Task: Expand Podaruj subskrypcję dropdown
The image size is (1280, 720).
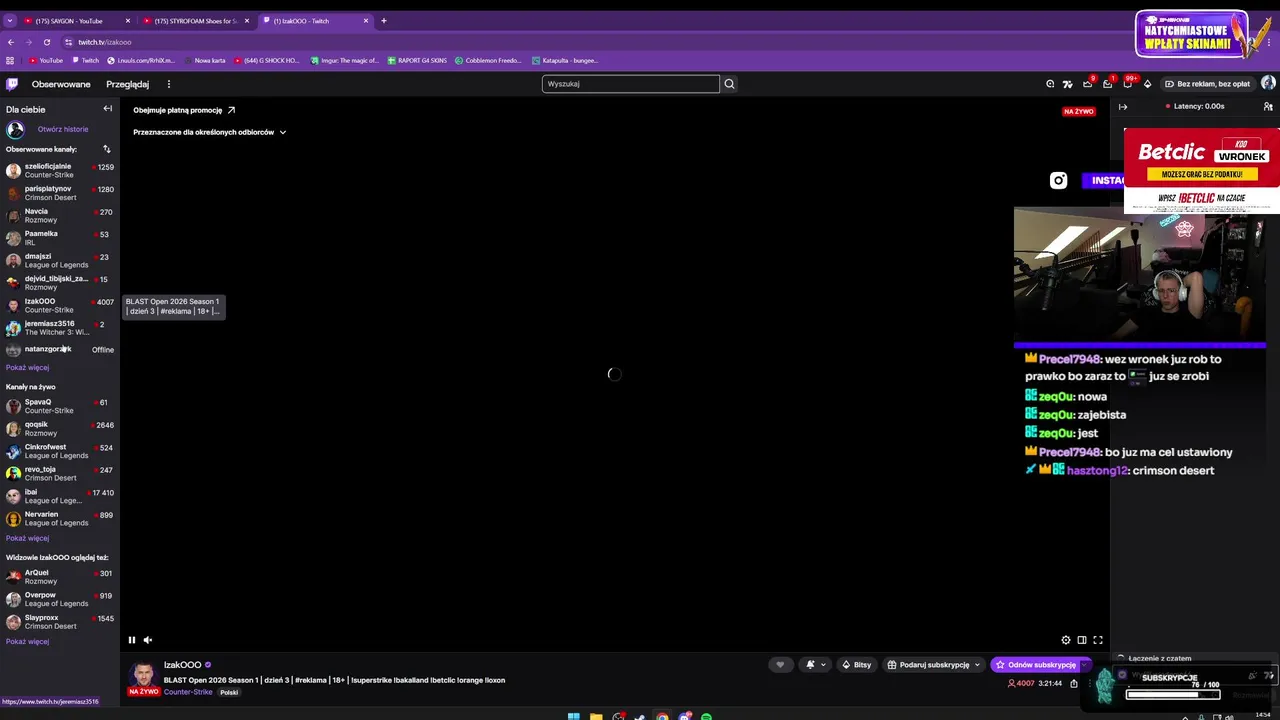Action: pos(977,665)
